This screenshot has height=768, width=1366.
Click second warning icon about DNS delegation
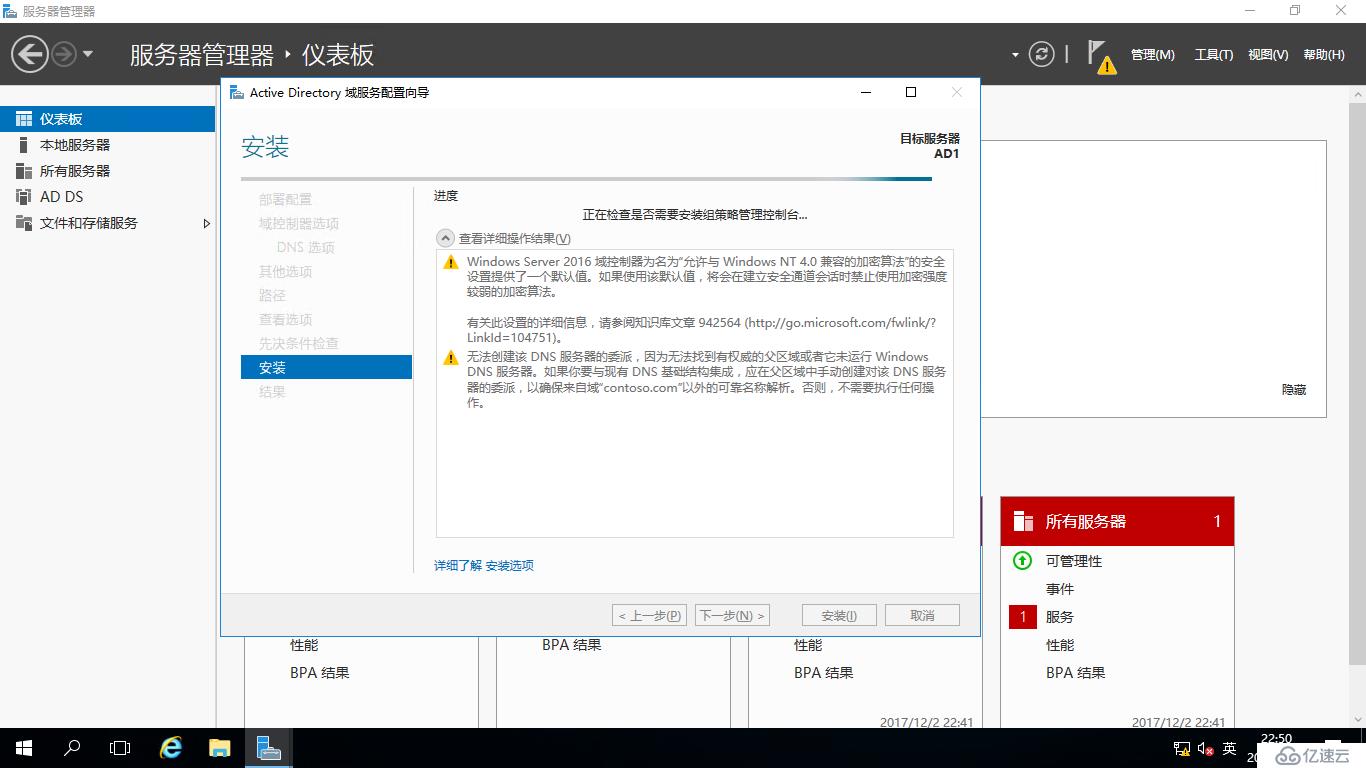(x=450, y=357)
